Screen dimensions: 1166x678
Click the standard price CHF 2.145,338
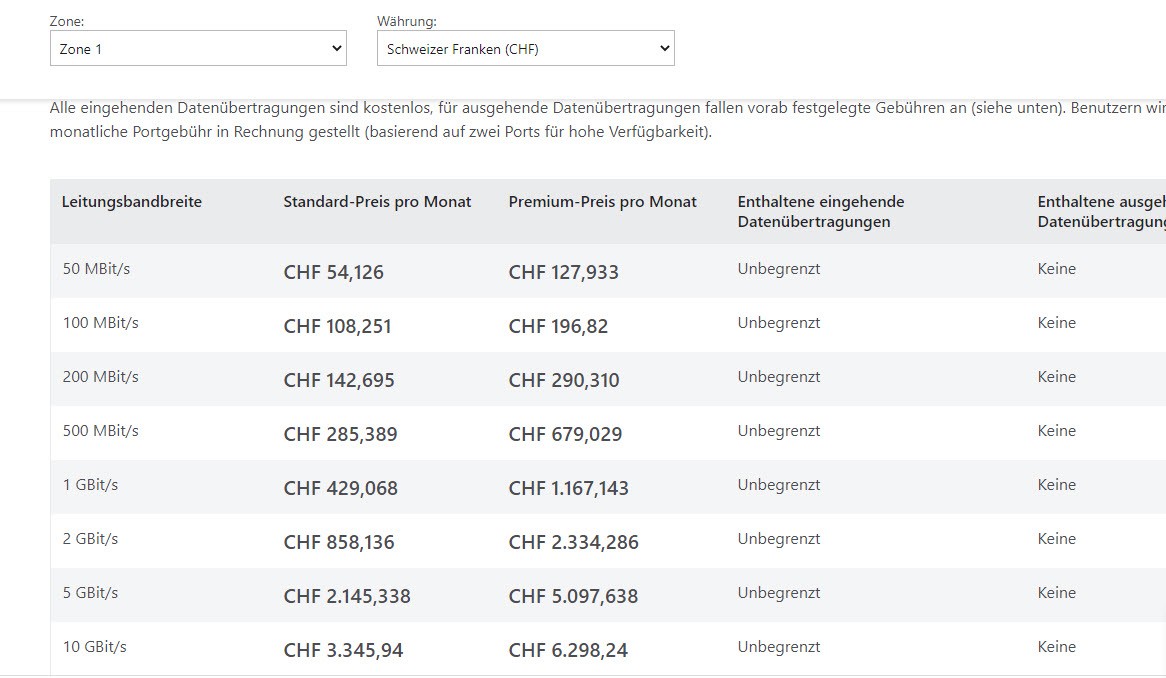pyautogui.click(x=347, y=596)
